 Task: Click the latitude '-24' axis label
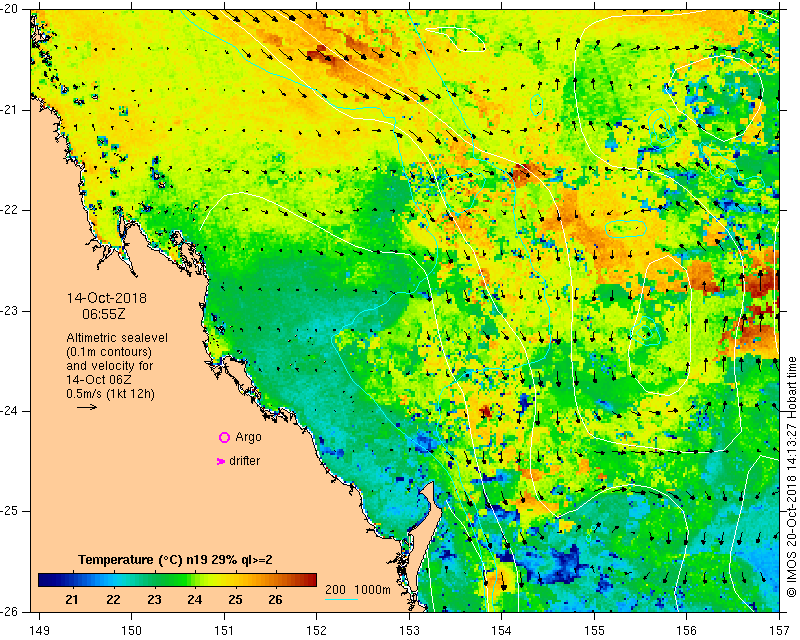[x=9, y=411]
